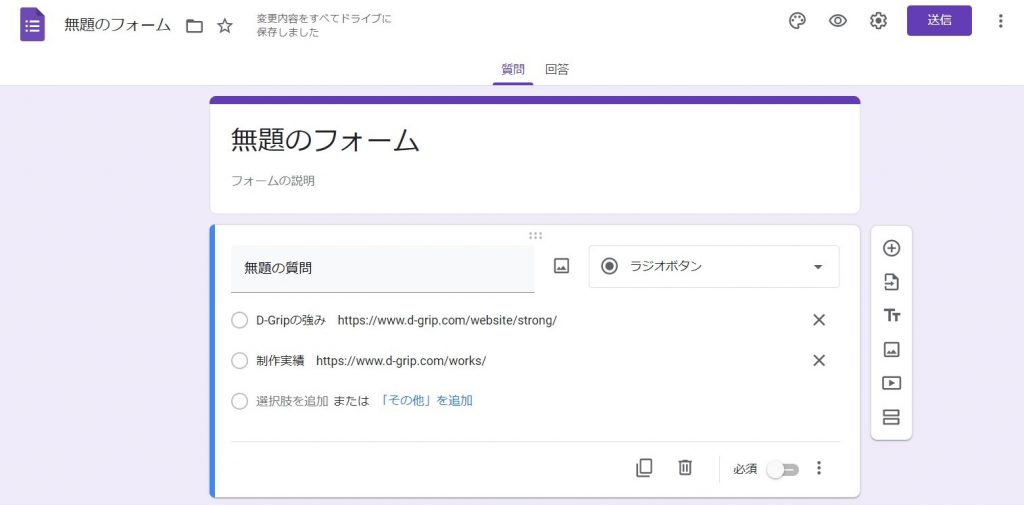
Task: Remove the 制作実績 option
Action: (x=819, y=361)
